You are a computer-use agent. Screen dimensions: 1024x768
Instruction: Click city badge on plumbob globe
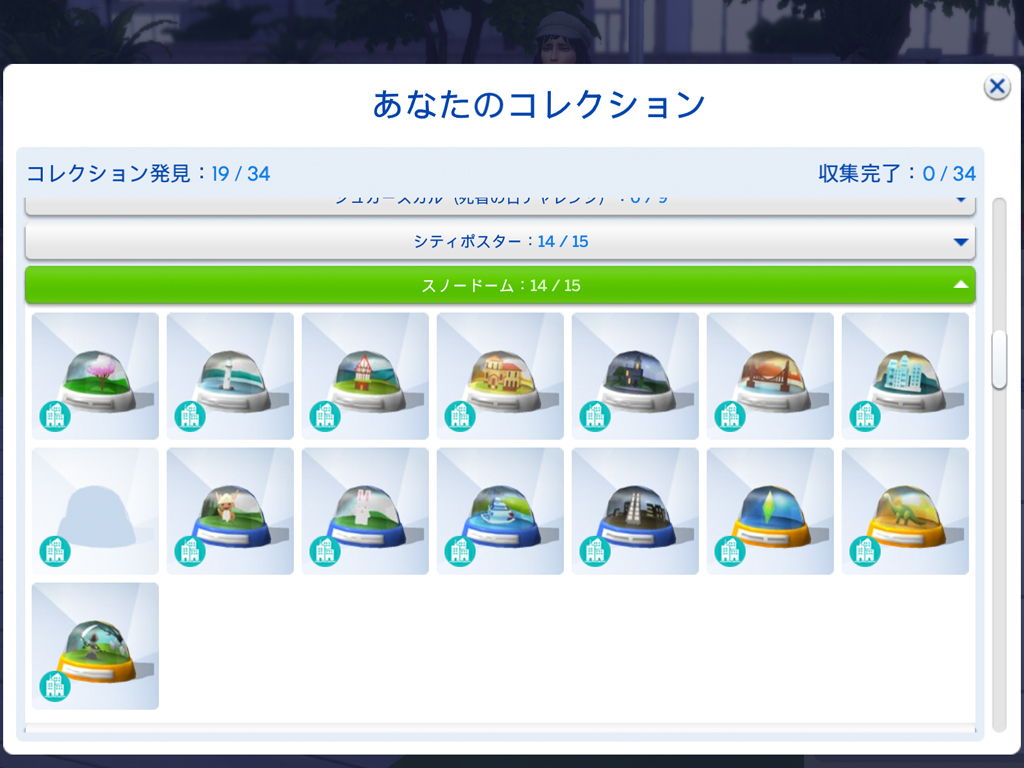(729, 551)
